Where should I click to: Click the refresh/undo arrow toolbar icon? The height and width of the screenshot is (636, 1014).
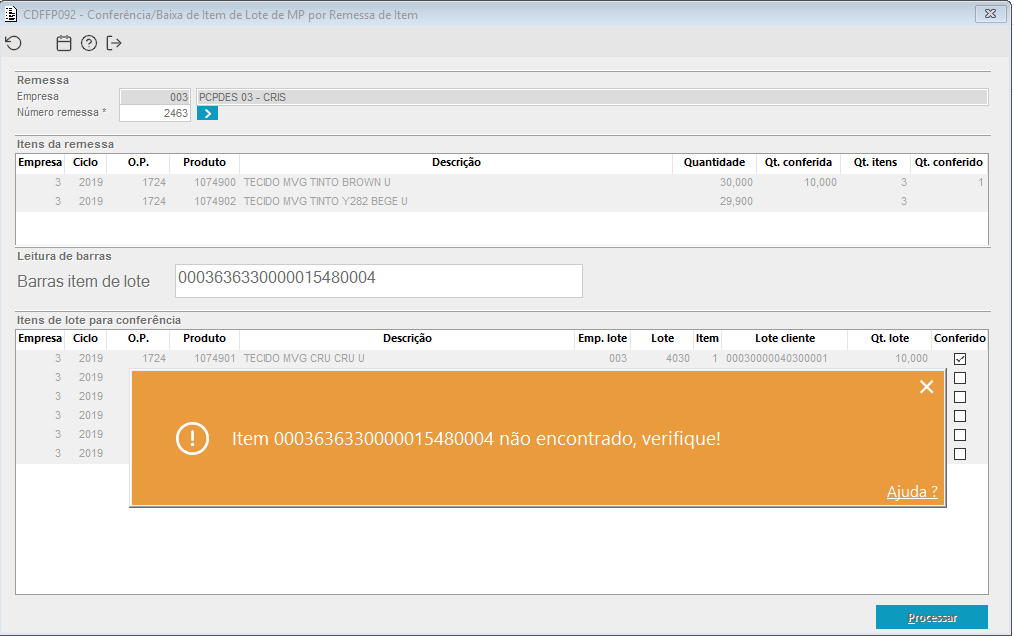tap(14, 43)
